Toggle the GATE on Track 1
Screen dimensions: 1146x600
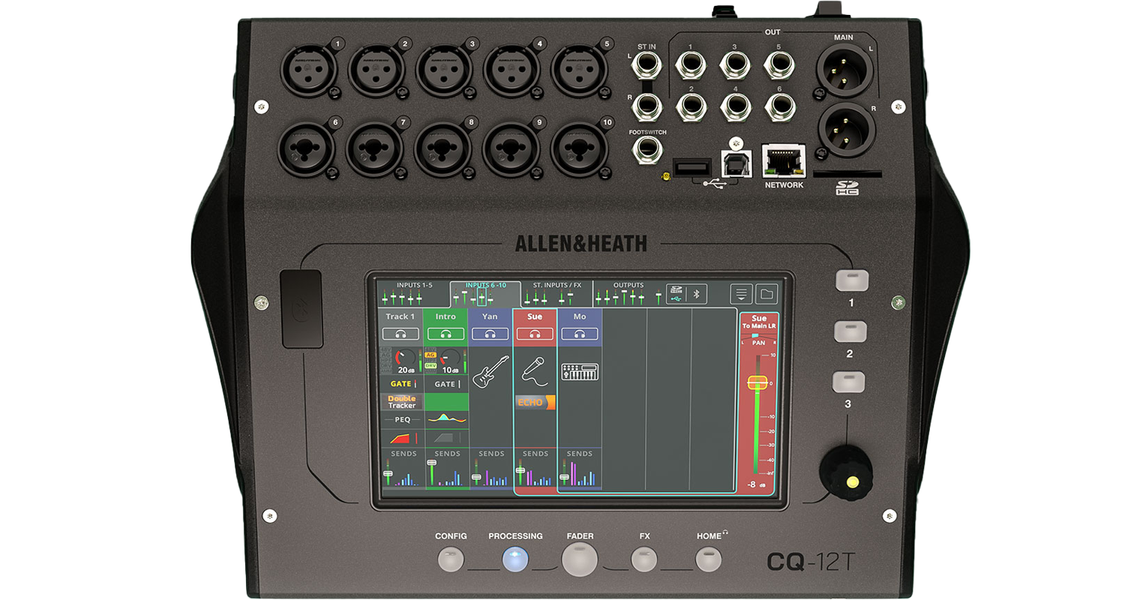click(401, 384)
